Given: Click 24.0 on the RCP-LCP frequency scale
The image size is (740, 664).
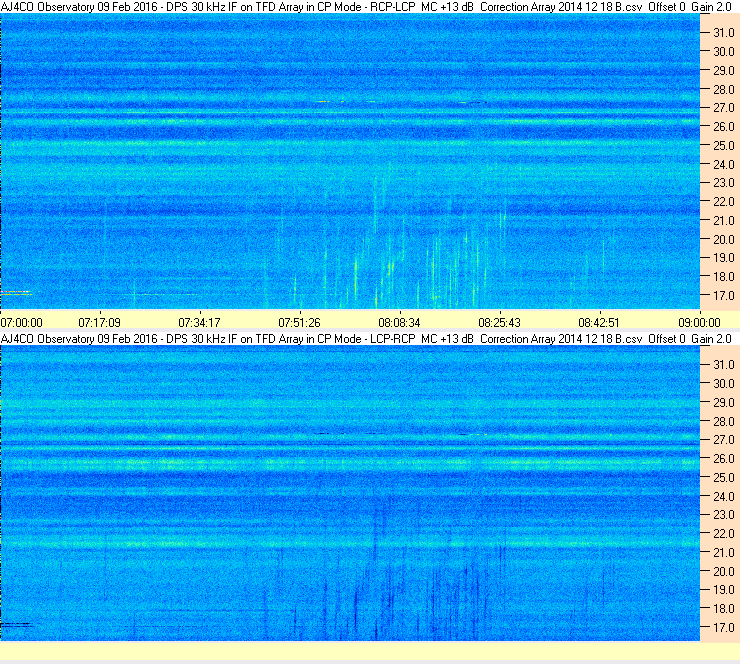Looking at the screenshot, I should [724, 164].
